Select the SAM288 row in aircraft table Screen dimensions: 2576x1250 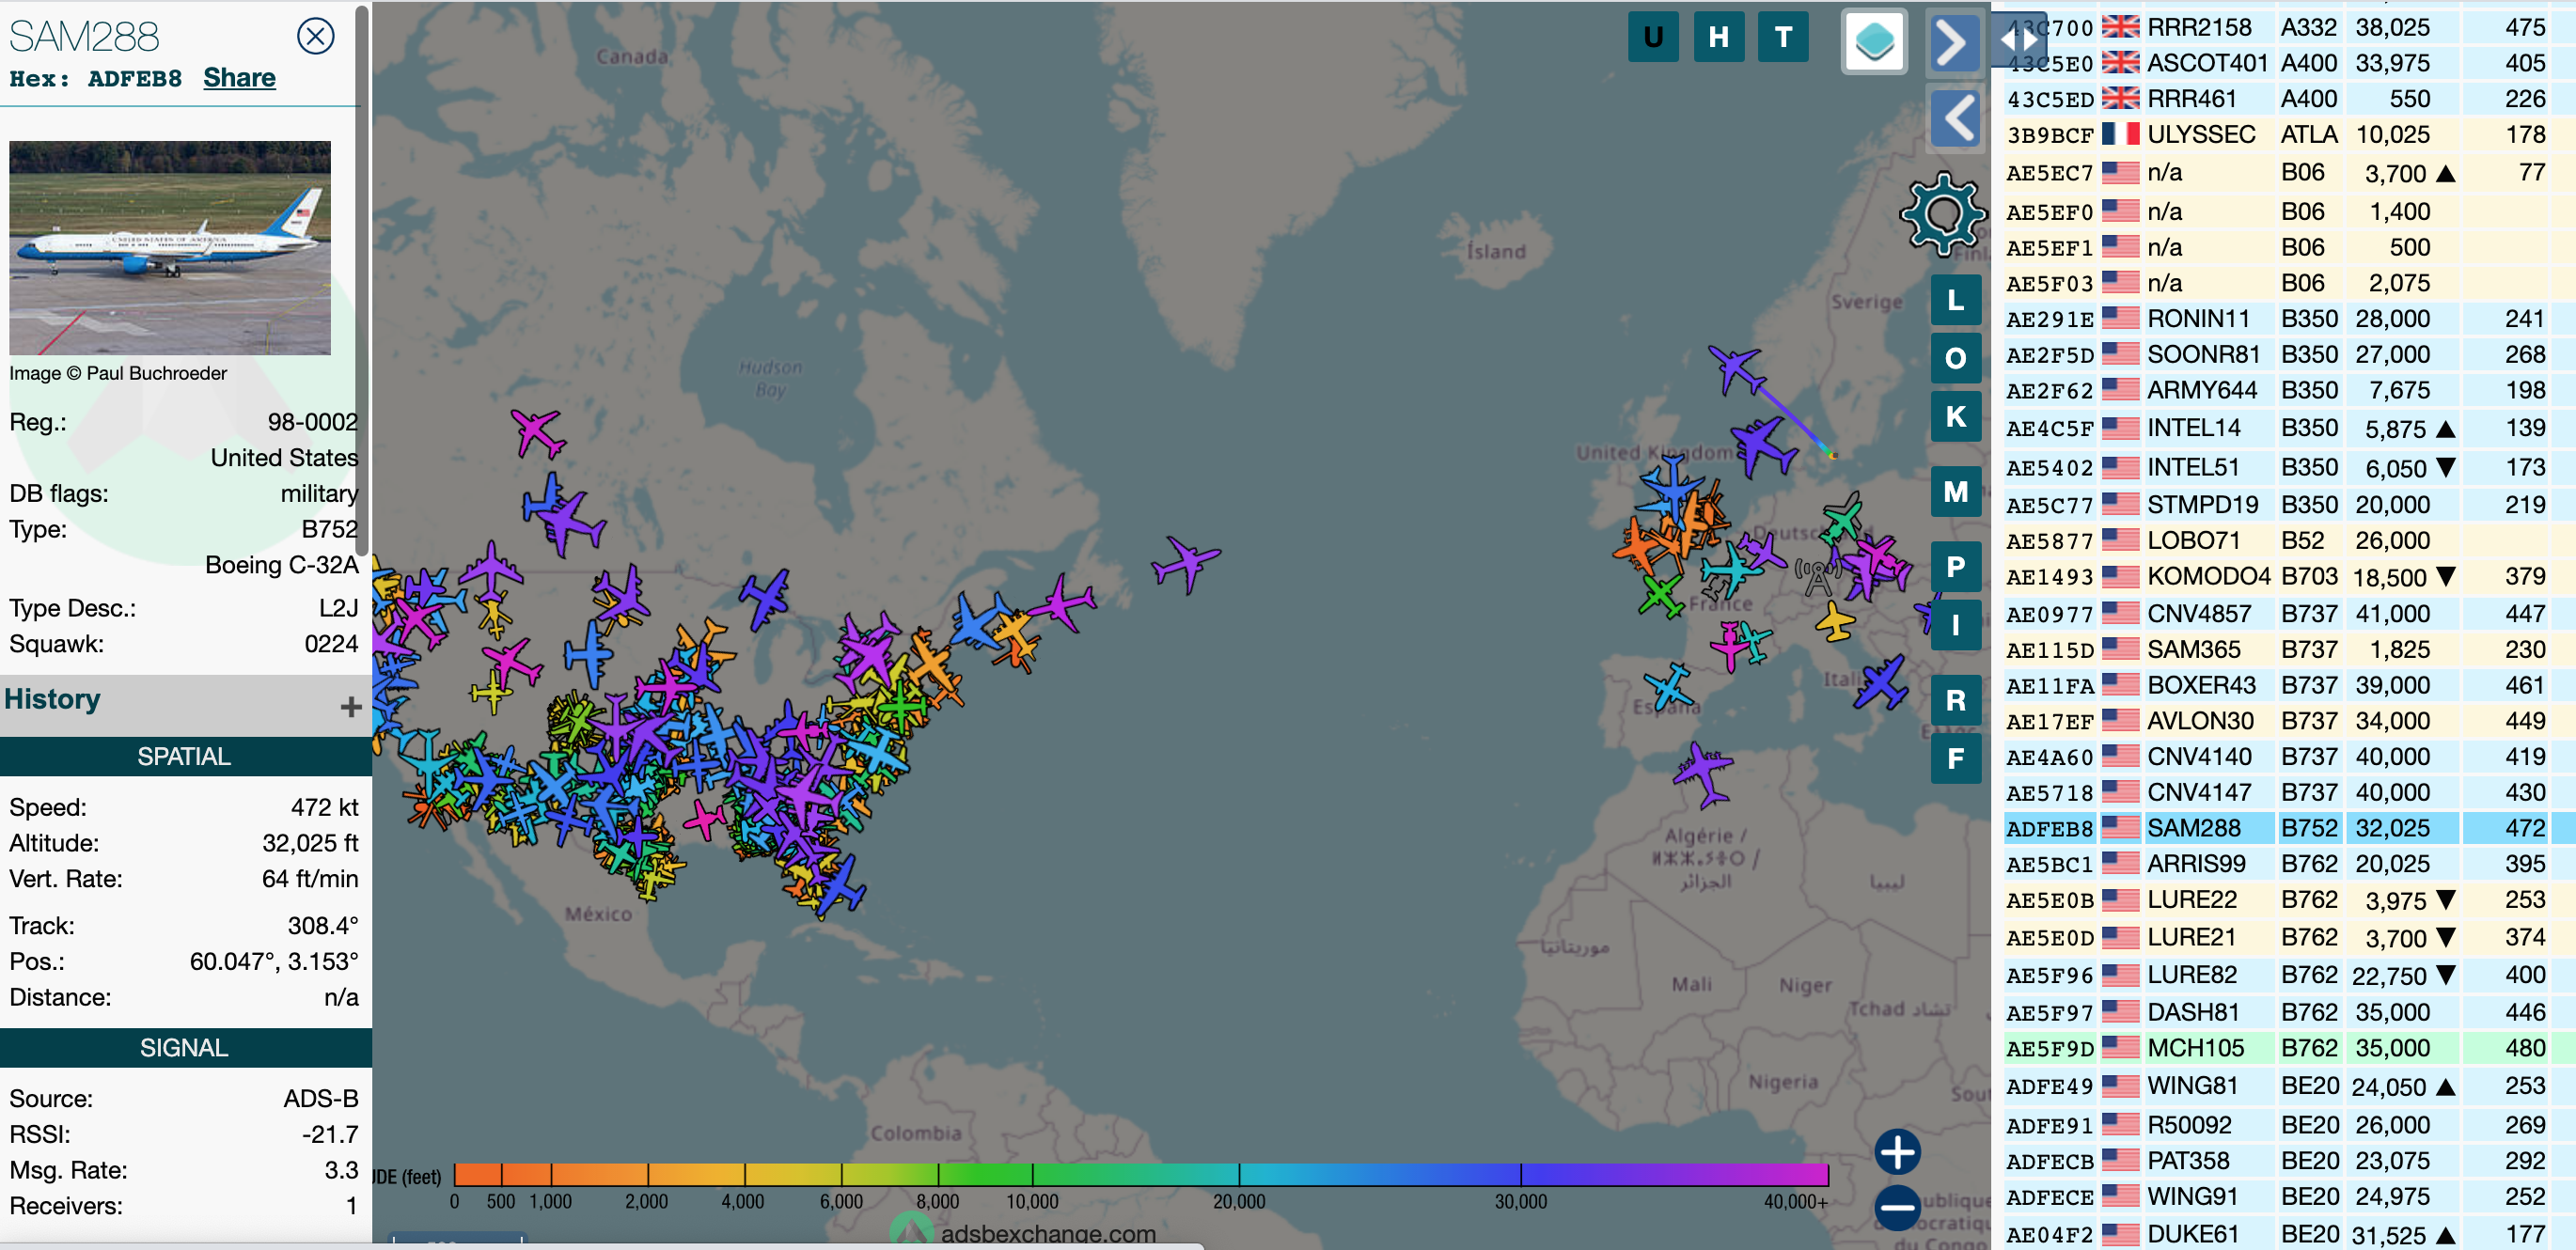pyautogui.click(x=2288, y=828)
